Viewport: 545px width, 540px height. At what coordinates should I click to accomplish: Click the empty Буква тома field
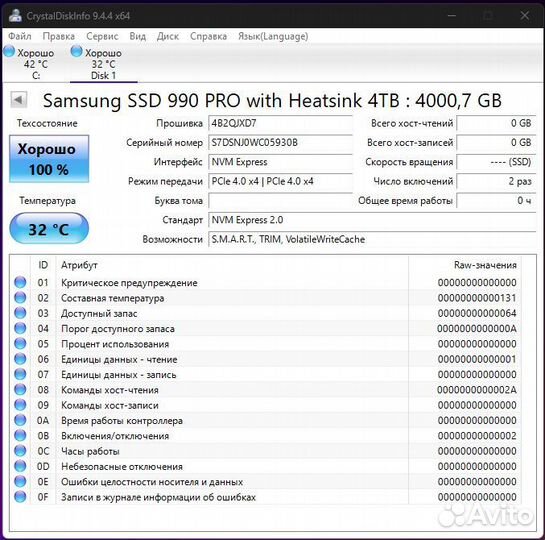point(280,201)
